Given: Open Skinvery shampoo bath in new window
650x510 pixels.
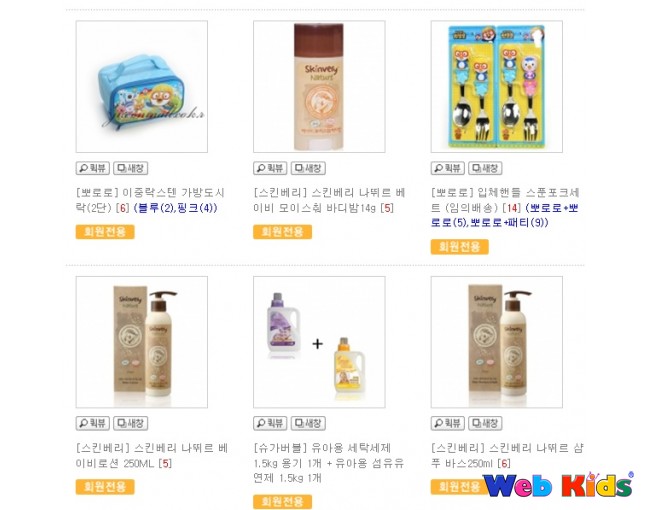Looking at the screenshot, I should pyautogui.click(x=485, y=423).
